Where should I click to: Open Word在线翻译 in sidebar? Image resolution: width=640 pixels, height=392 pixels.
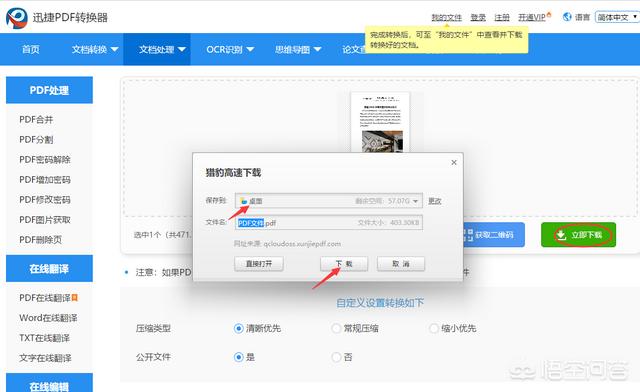pos(48,318)
